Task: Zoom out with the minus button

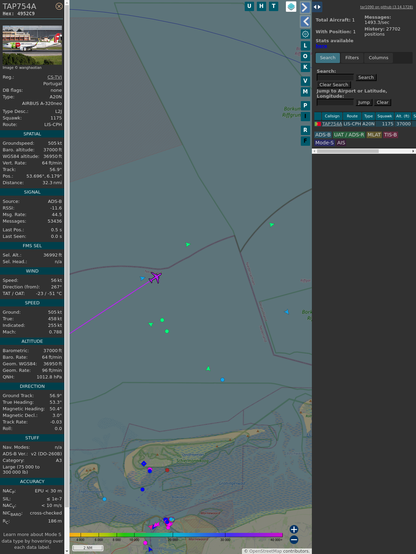Action: point(294,540)
